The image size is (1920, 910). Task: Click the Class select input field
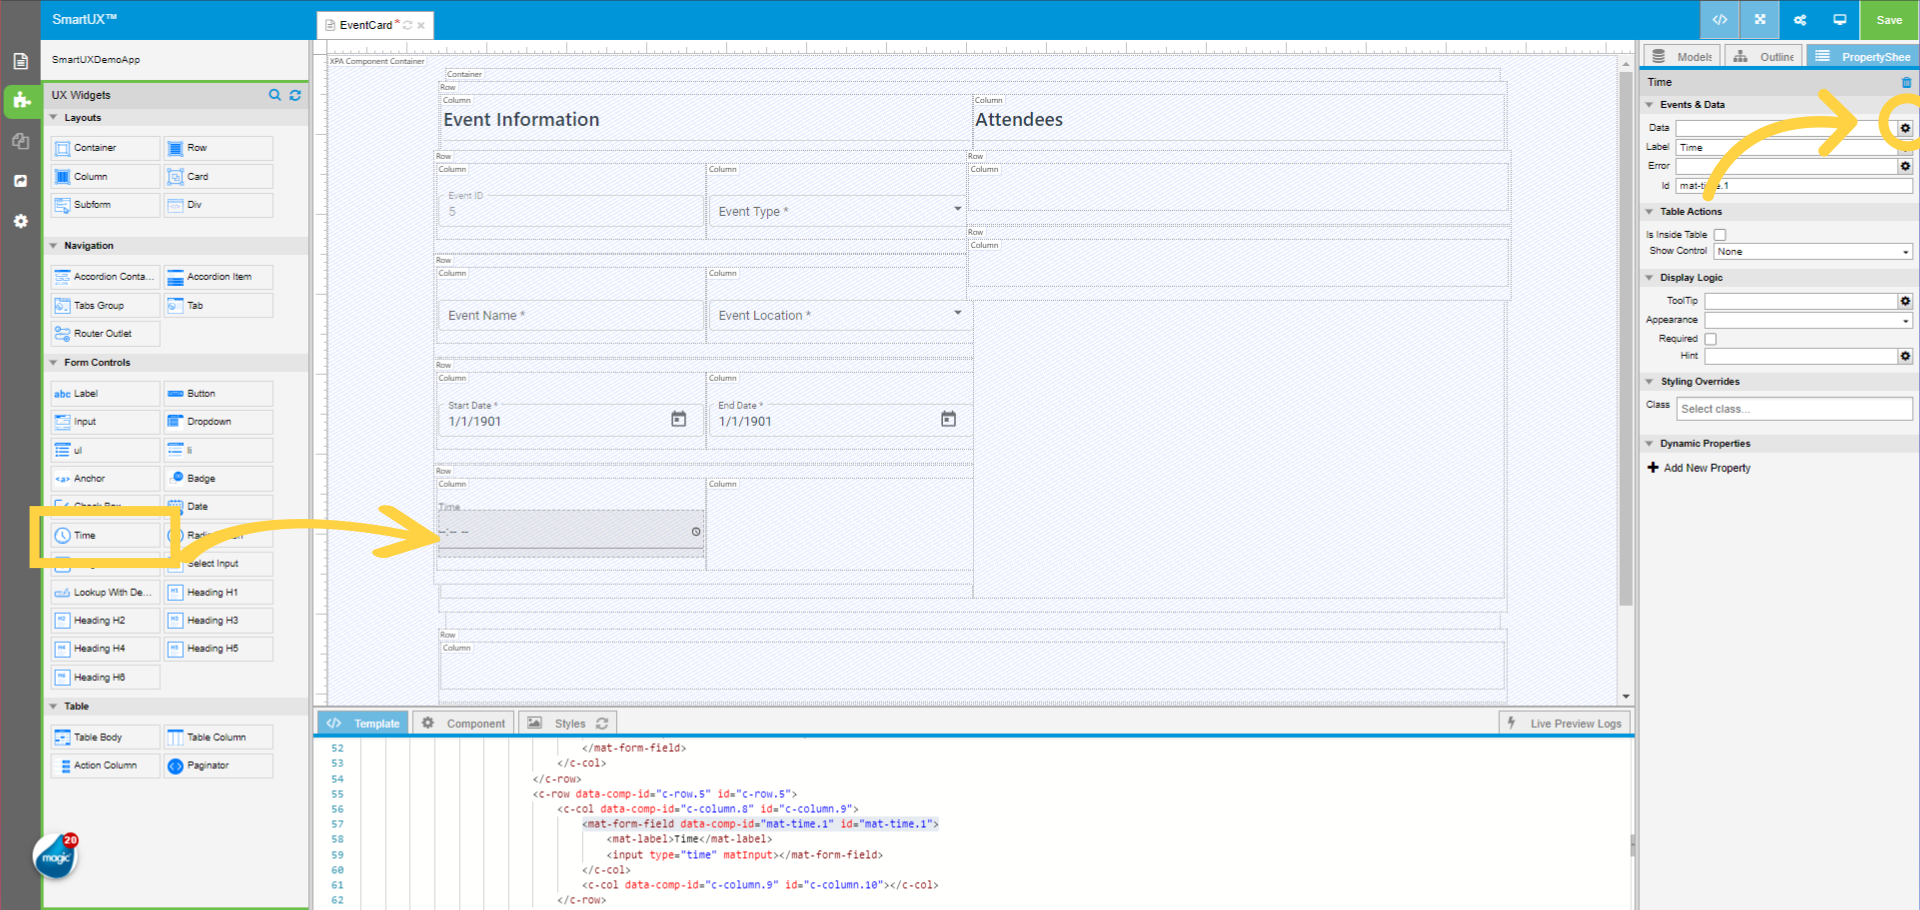tap(1794, 409)
